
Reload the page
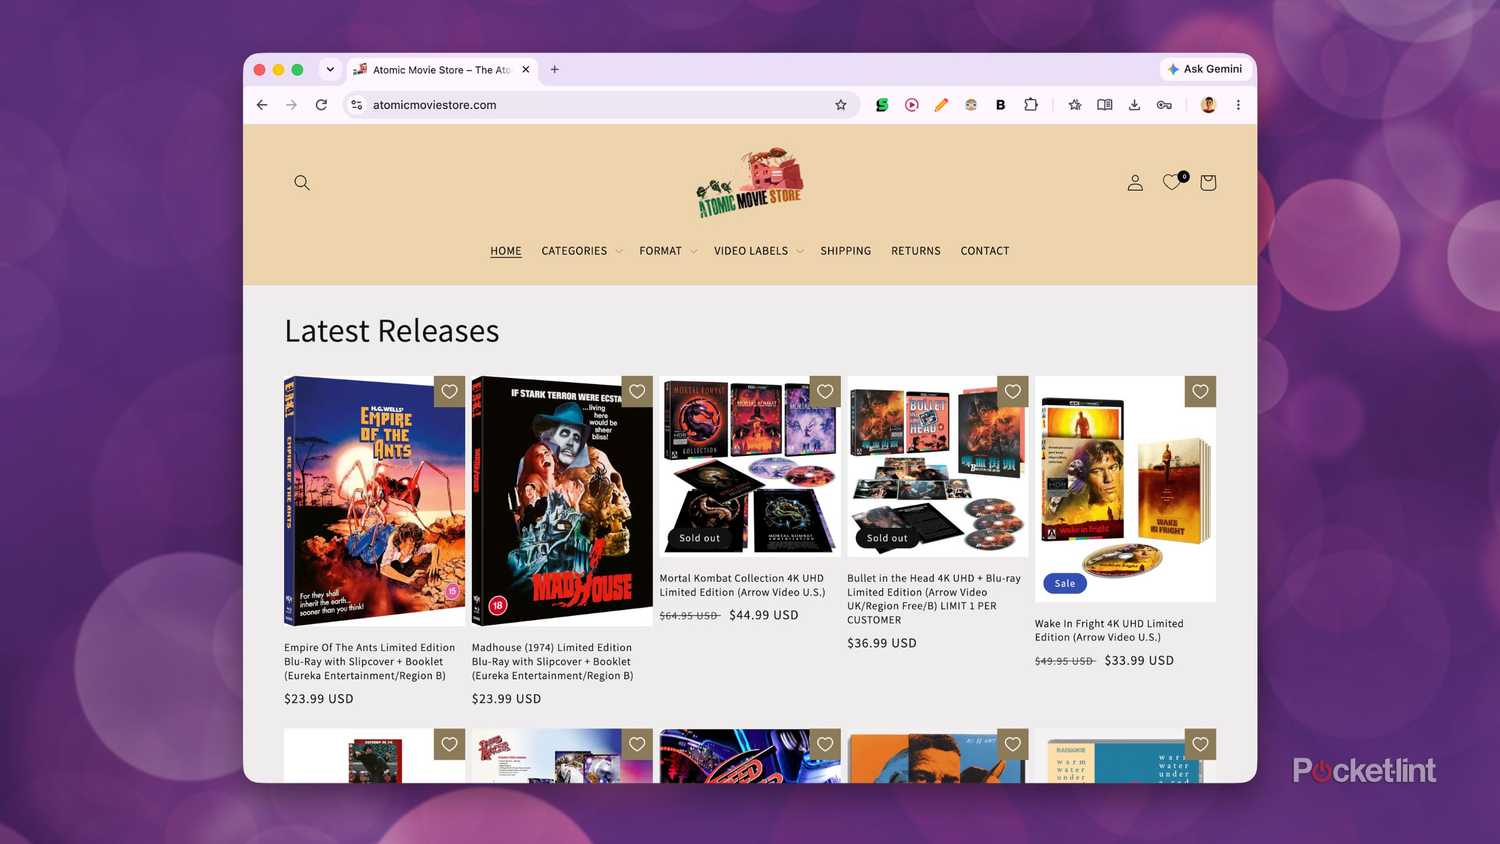tap(321, 105)
